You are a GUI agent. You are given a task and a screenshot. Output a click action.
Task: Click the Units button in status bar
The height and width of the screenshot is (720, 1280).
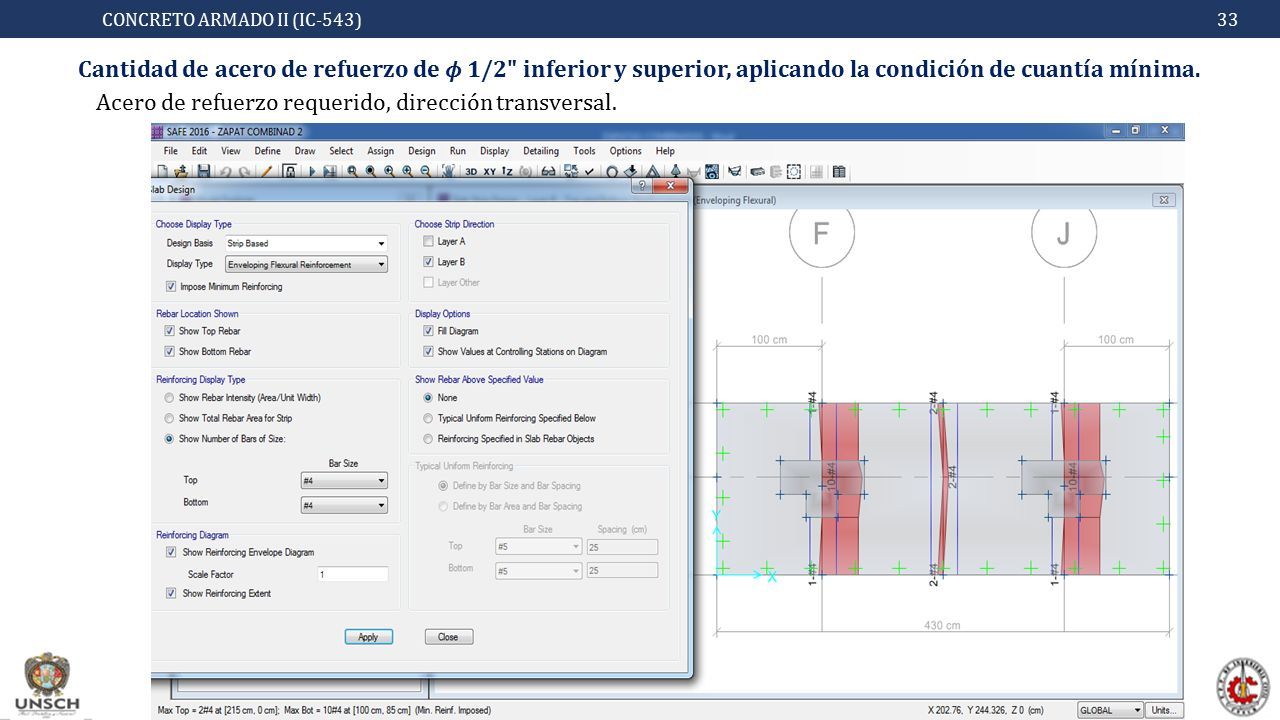pyautogui.click(x=1162, y=710)
